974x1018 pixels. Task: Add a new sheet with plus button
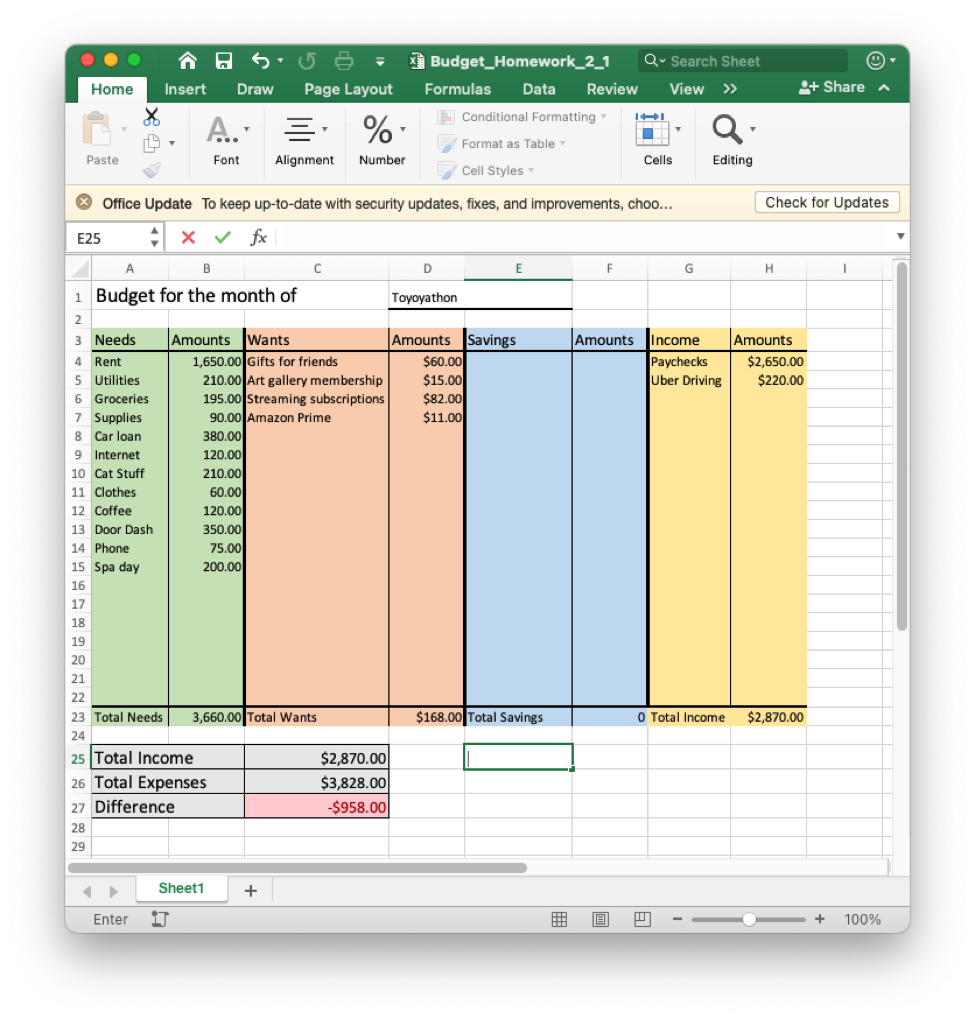[x=251, y=890]
